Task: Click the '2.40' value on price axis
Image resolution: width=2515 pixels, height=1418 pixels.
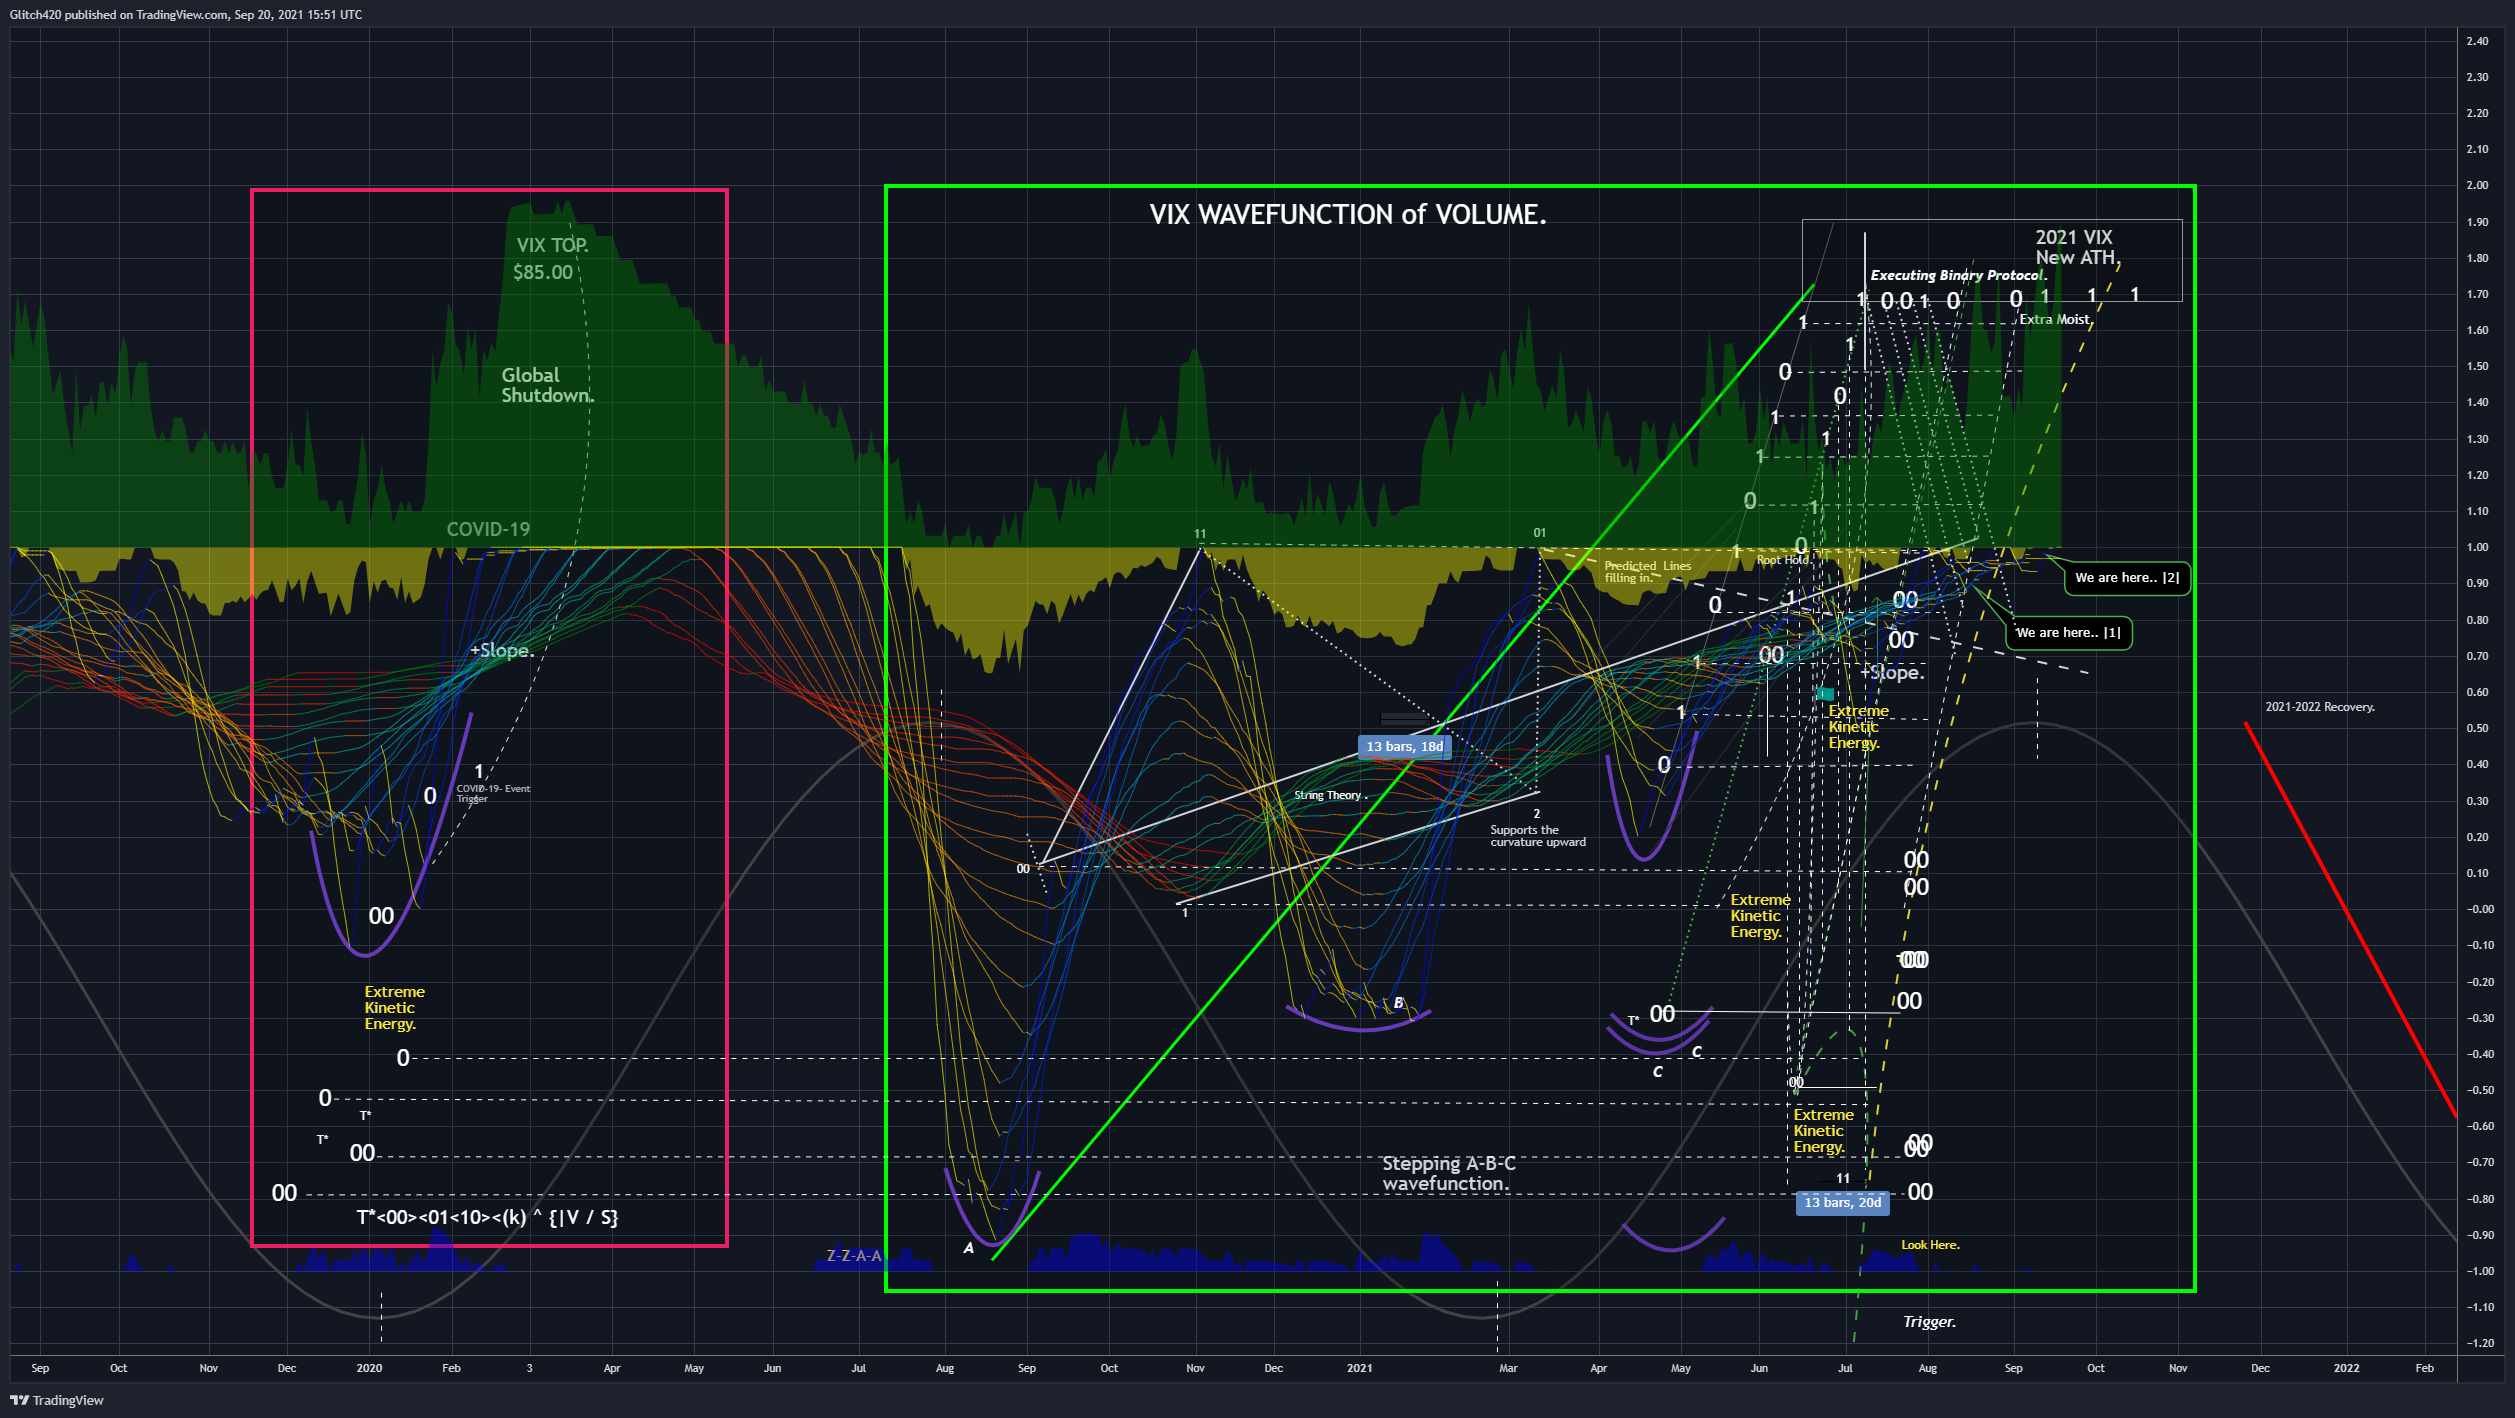Action: pos(2477,42)
